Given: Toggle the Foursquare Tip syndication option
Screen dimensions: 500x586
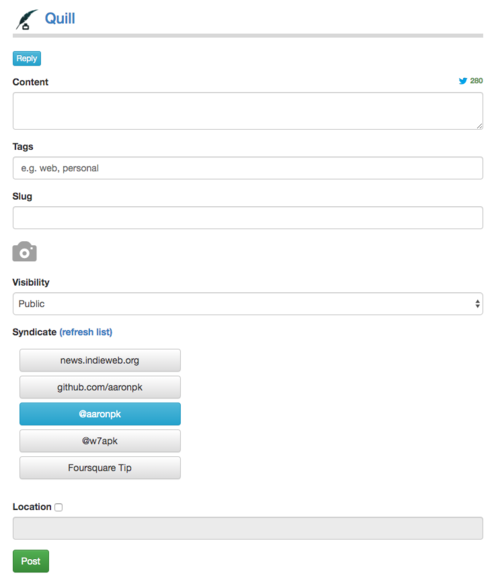Looking at the screenshot, I should point(100,468).
